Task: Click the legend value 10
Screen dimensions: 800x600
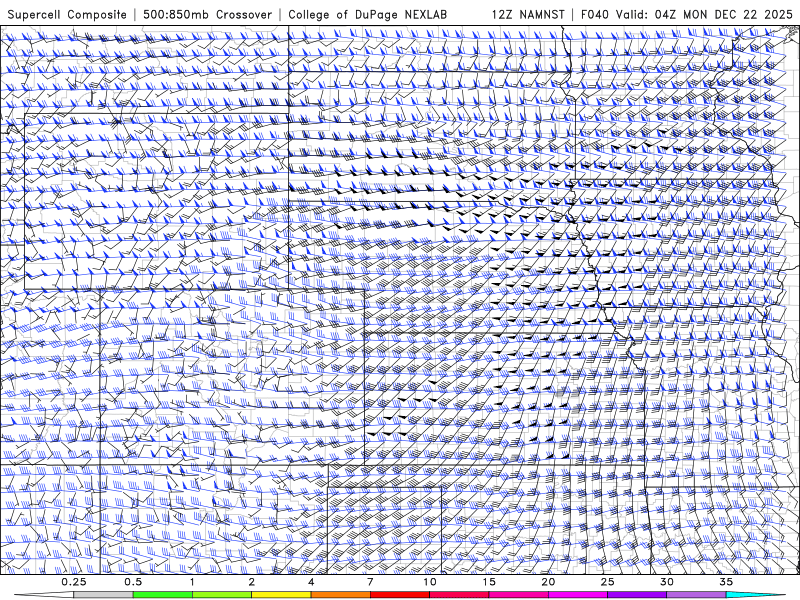Action: click(430, 582)
